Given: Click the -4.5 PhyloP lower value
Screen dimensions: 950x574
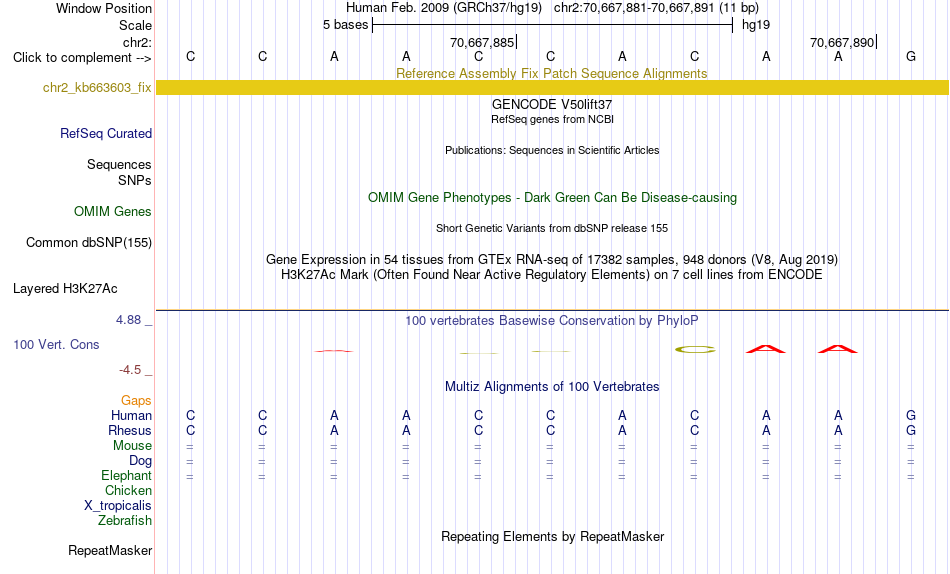Looking at the screenshot, I should (x=130, y=370).
